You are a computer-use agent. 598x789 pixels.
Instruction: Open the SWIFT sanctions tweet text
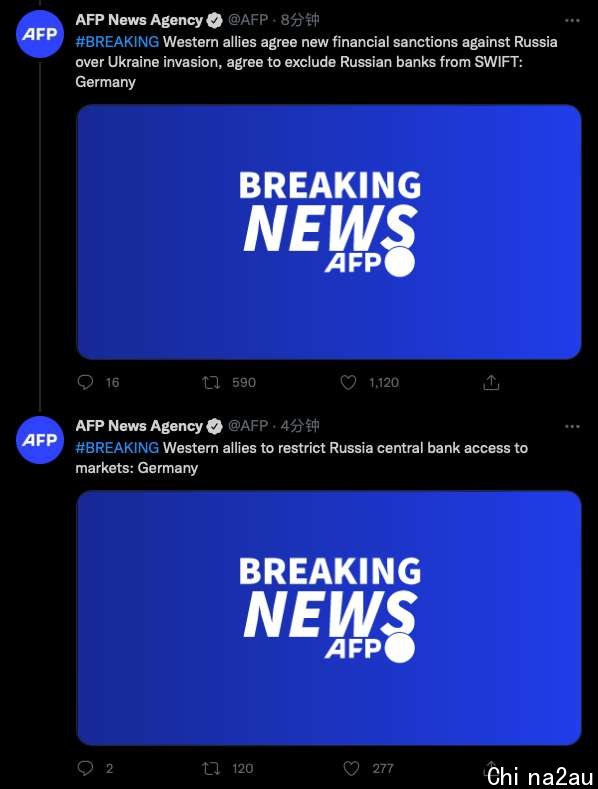[317, 61]
